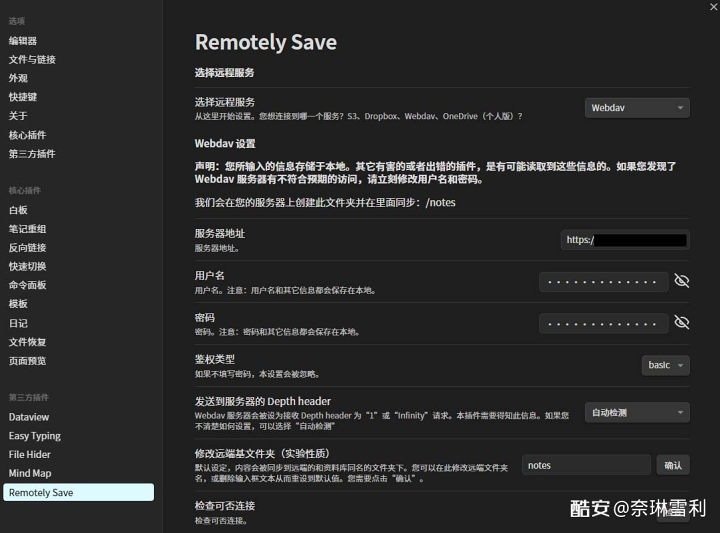Open 关于 settings section

coord(18,116)
